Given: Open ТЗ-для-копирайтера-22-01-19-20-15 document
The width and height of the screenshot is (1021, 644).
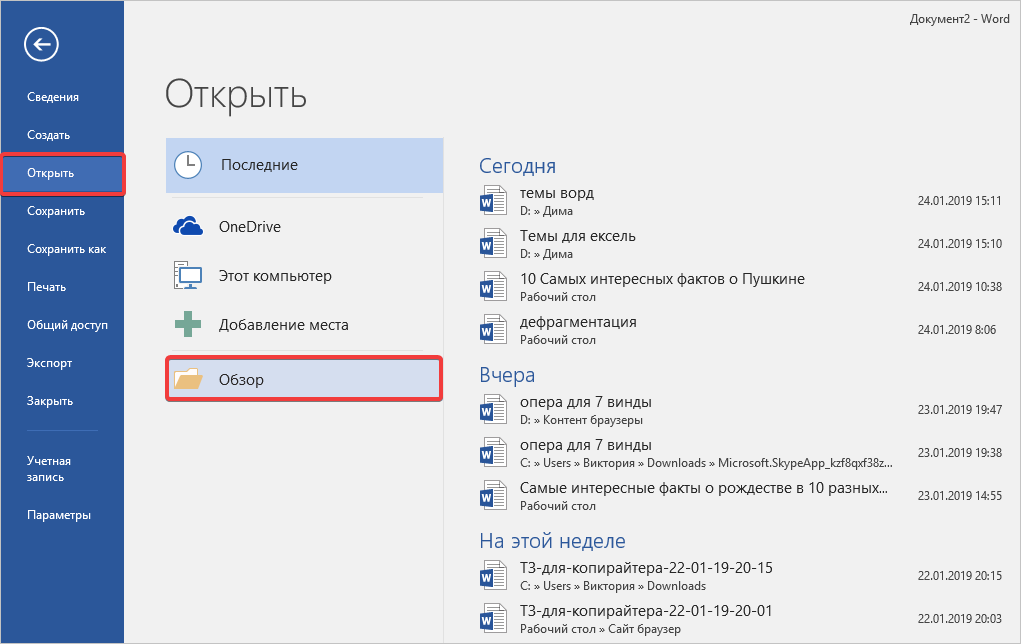Looking at the screenshot, I should tap(646, 568).
